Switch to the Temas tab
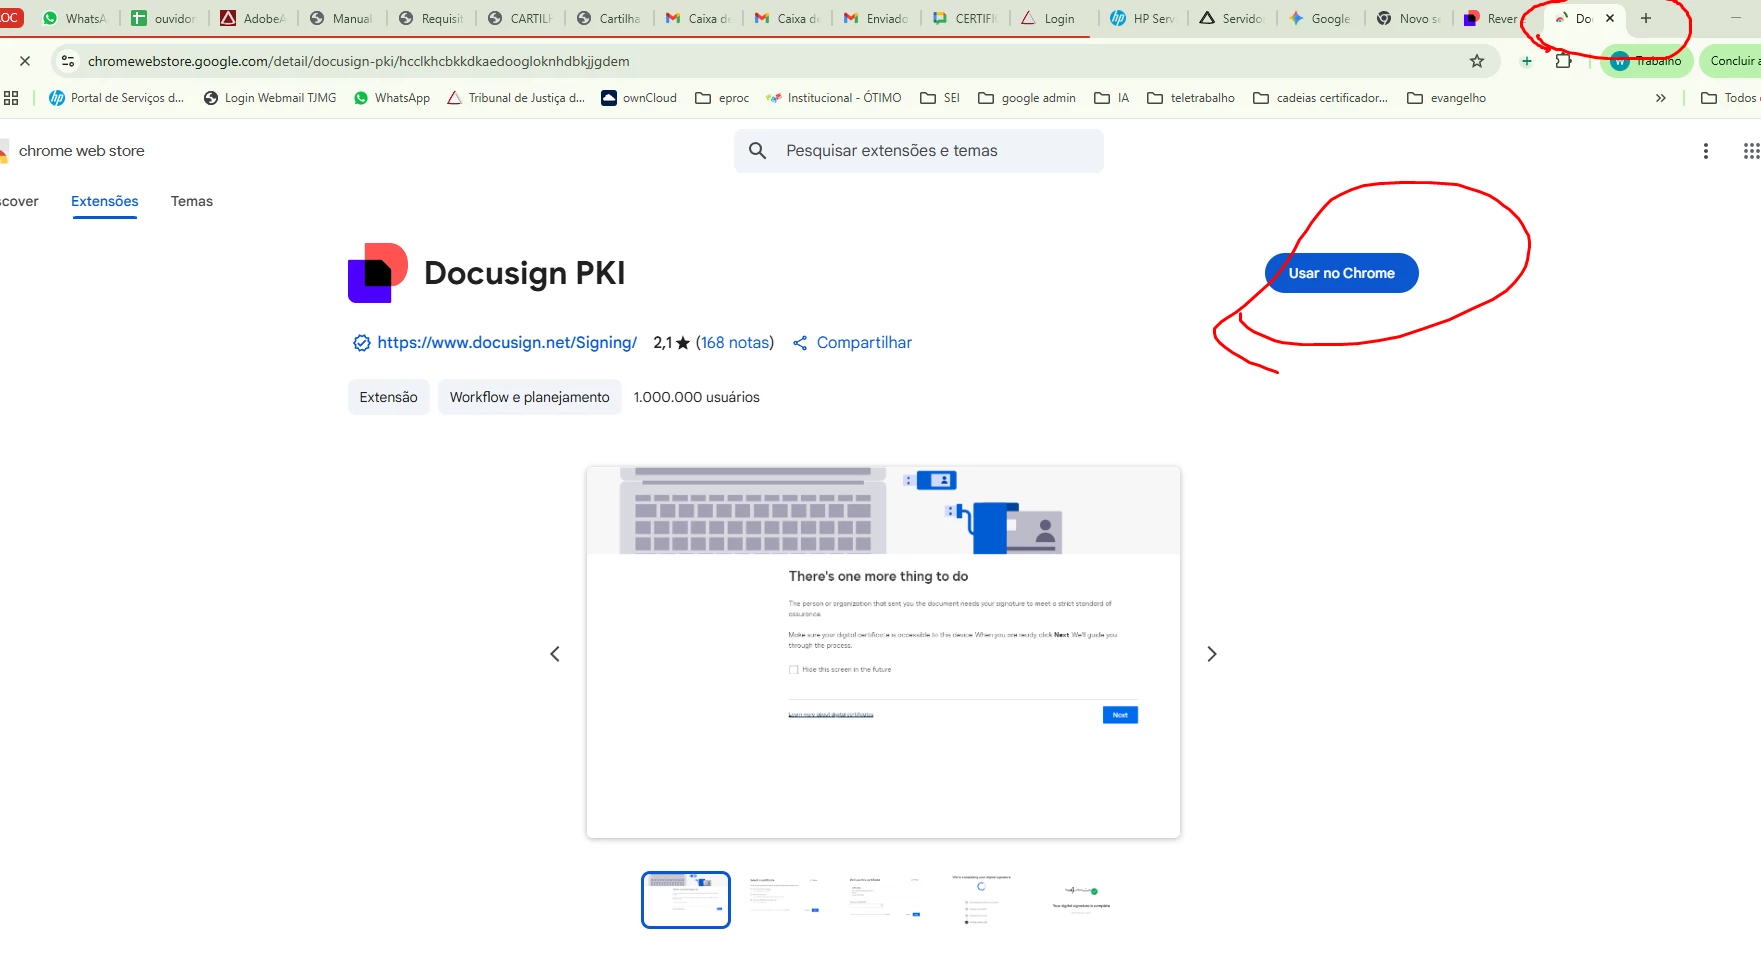The height and width of the screenshot is (959, 1761). (192, 201)
